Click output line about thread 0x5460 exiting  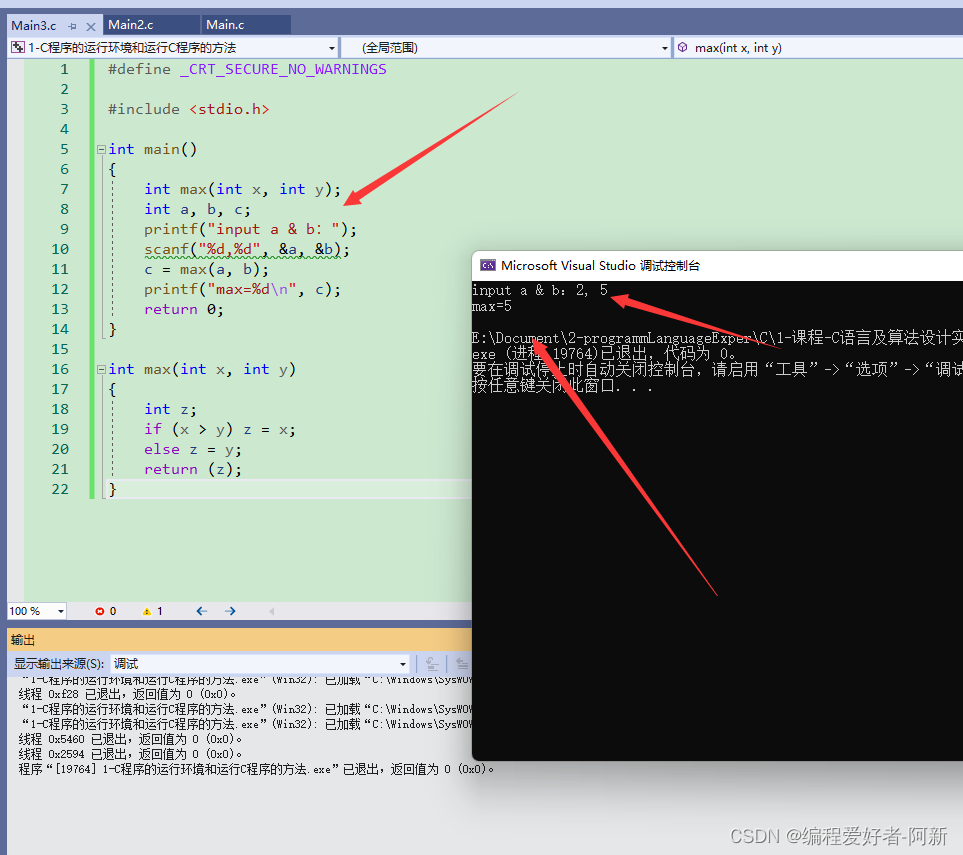tap(130, 739)
